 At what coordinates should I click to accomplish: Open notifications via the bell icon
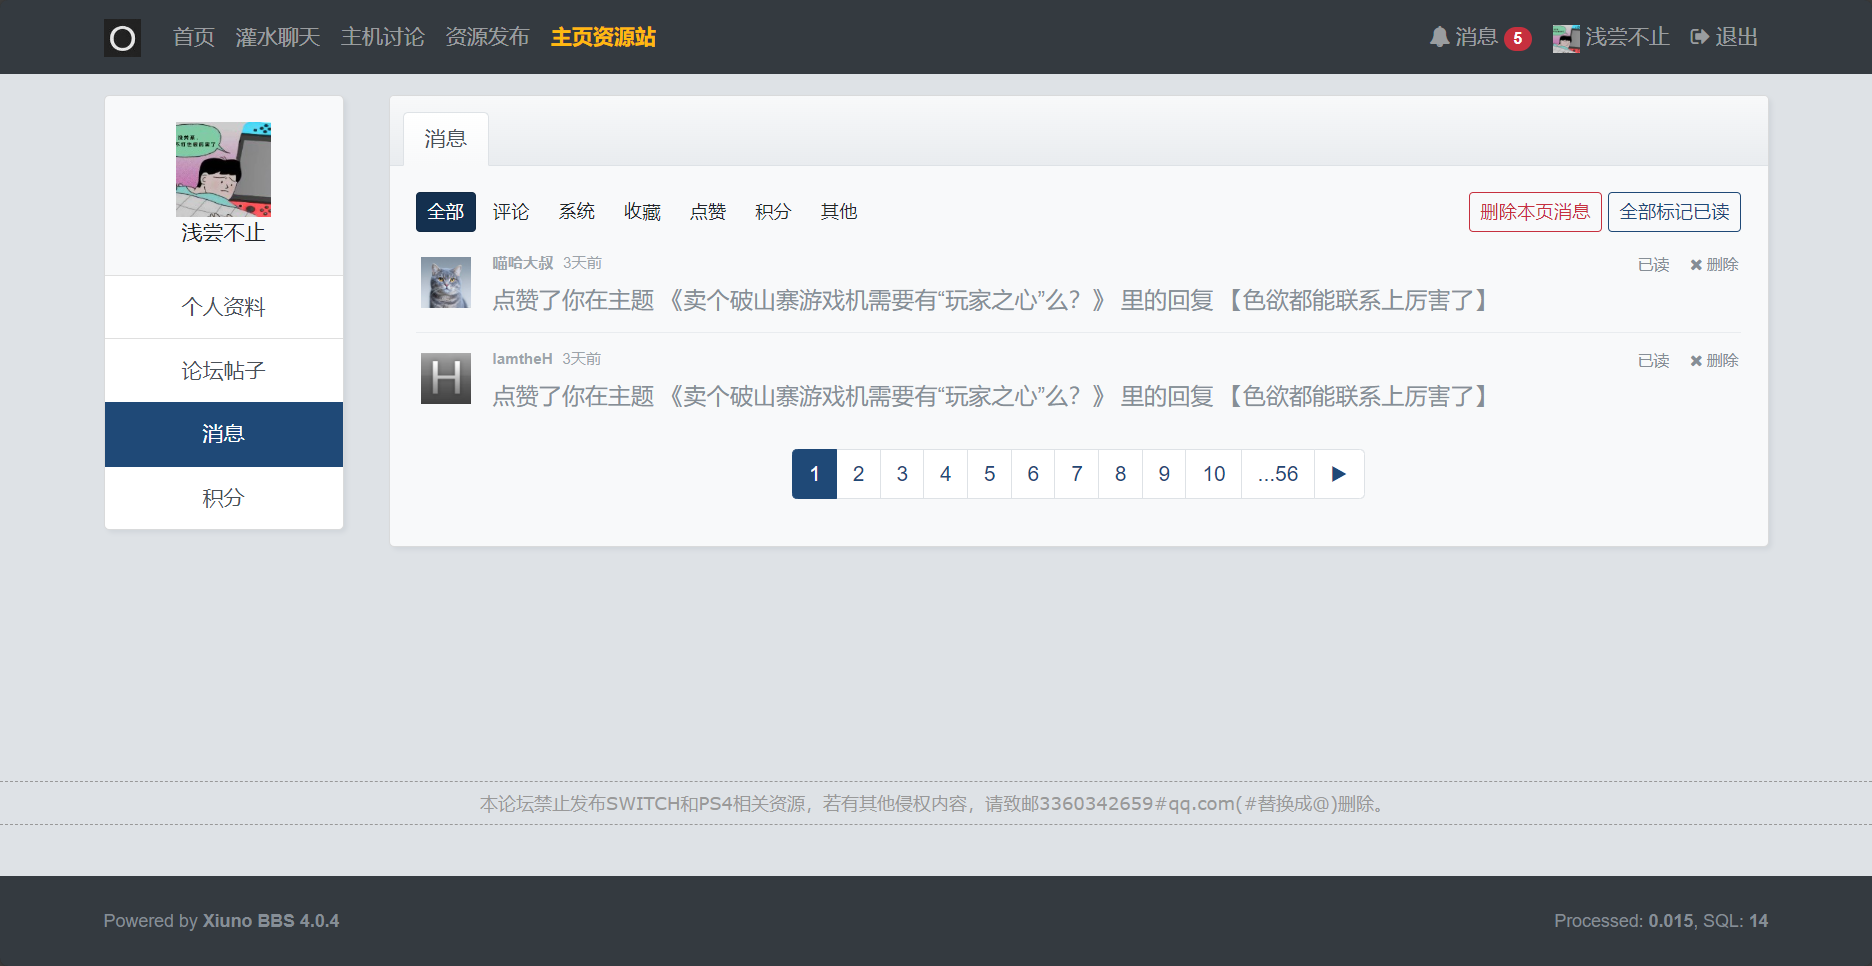point(1439,37)
